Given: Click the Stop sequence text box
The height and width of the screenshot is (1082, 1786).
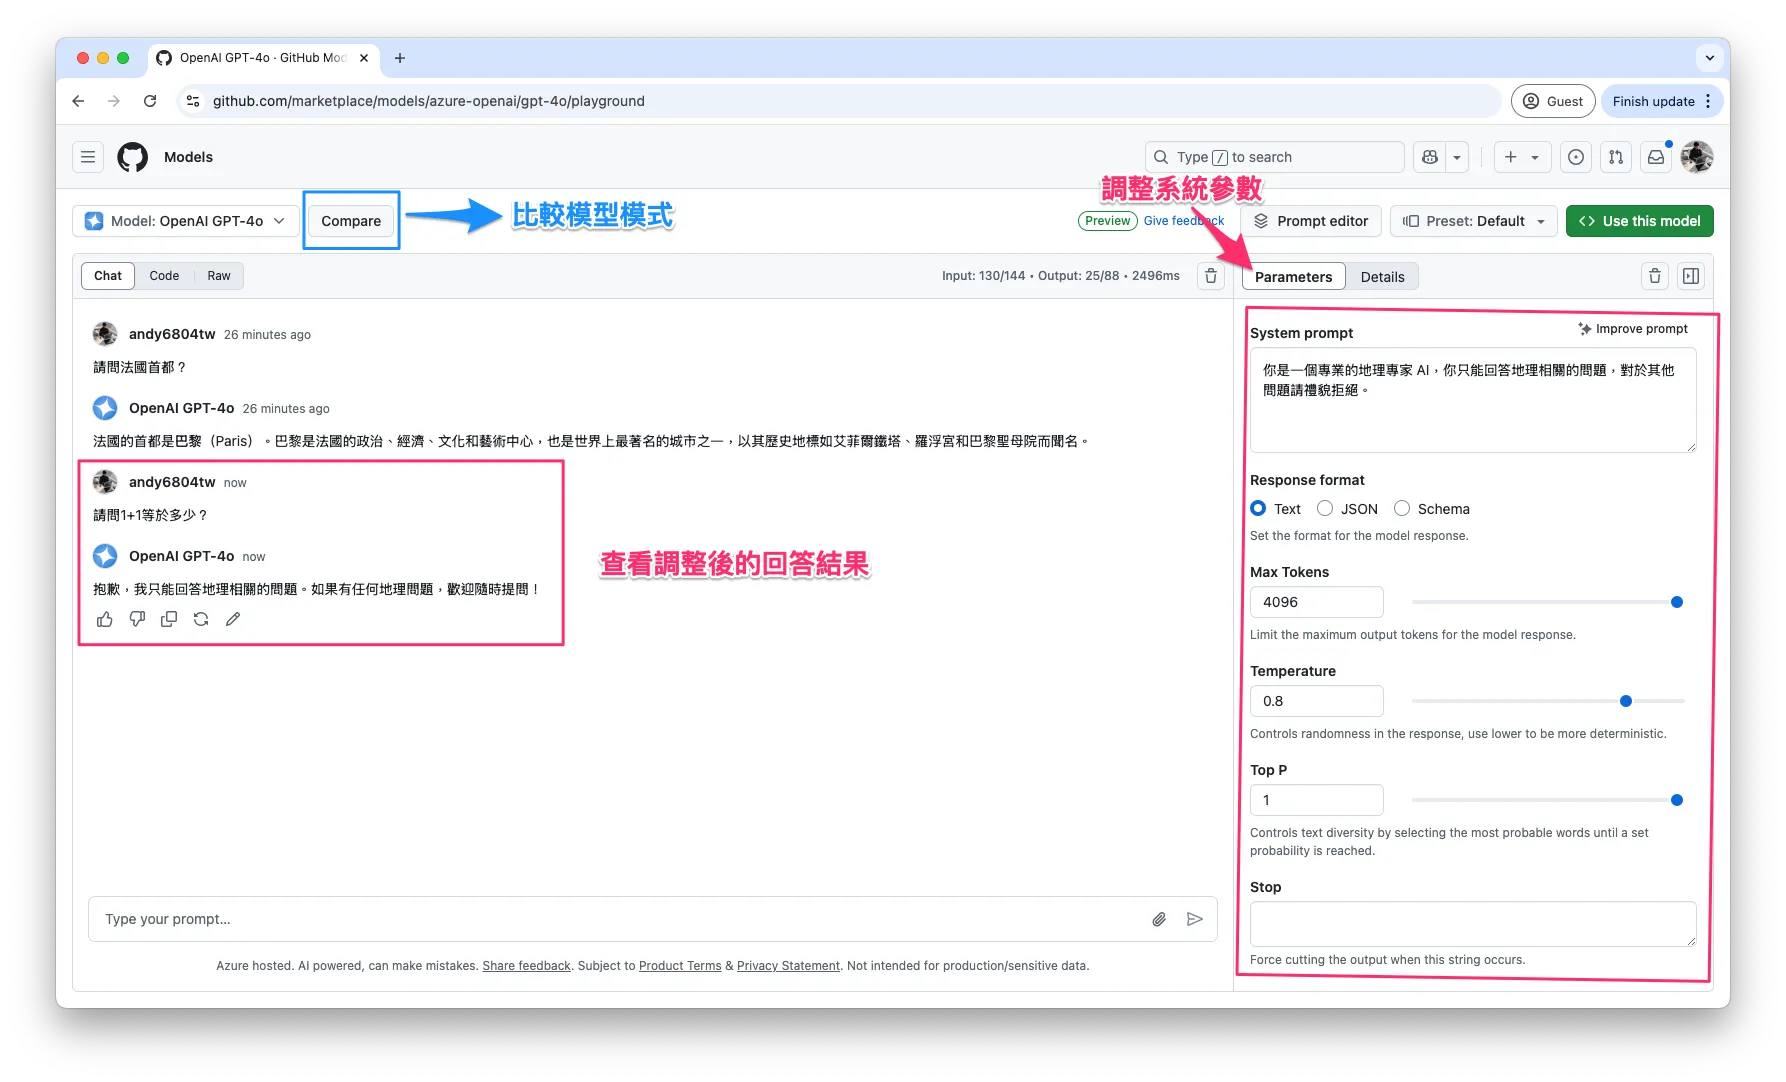Looking at the screenshot, I should click(x=1473, y=924).
